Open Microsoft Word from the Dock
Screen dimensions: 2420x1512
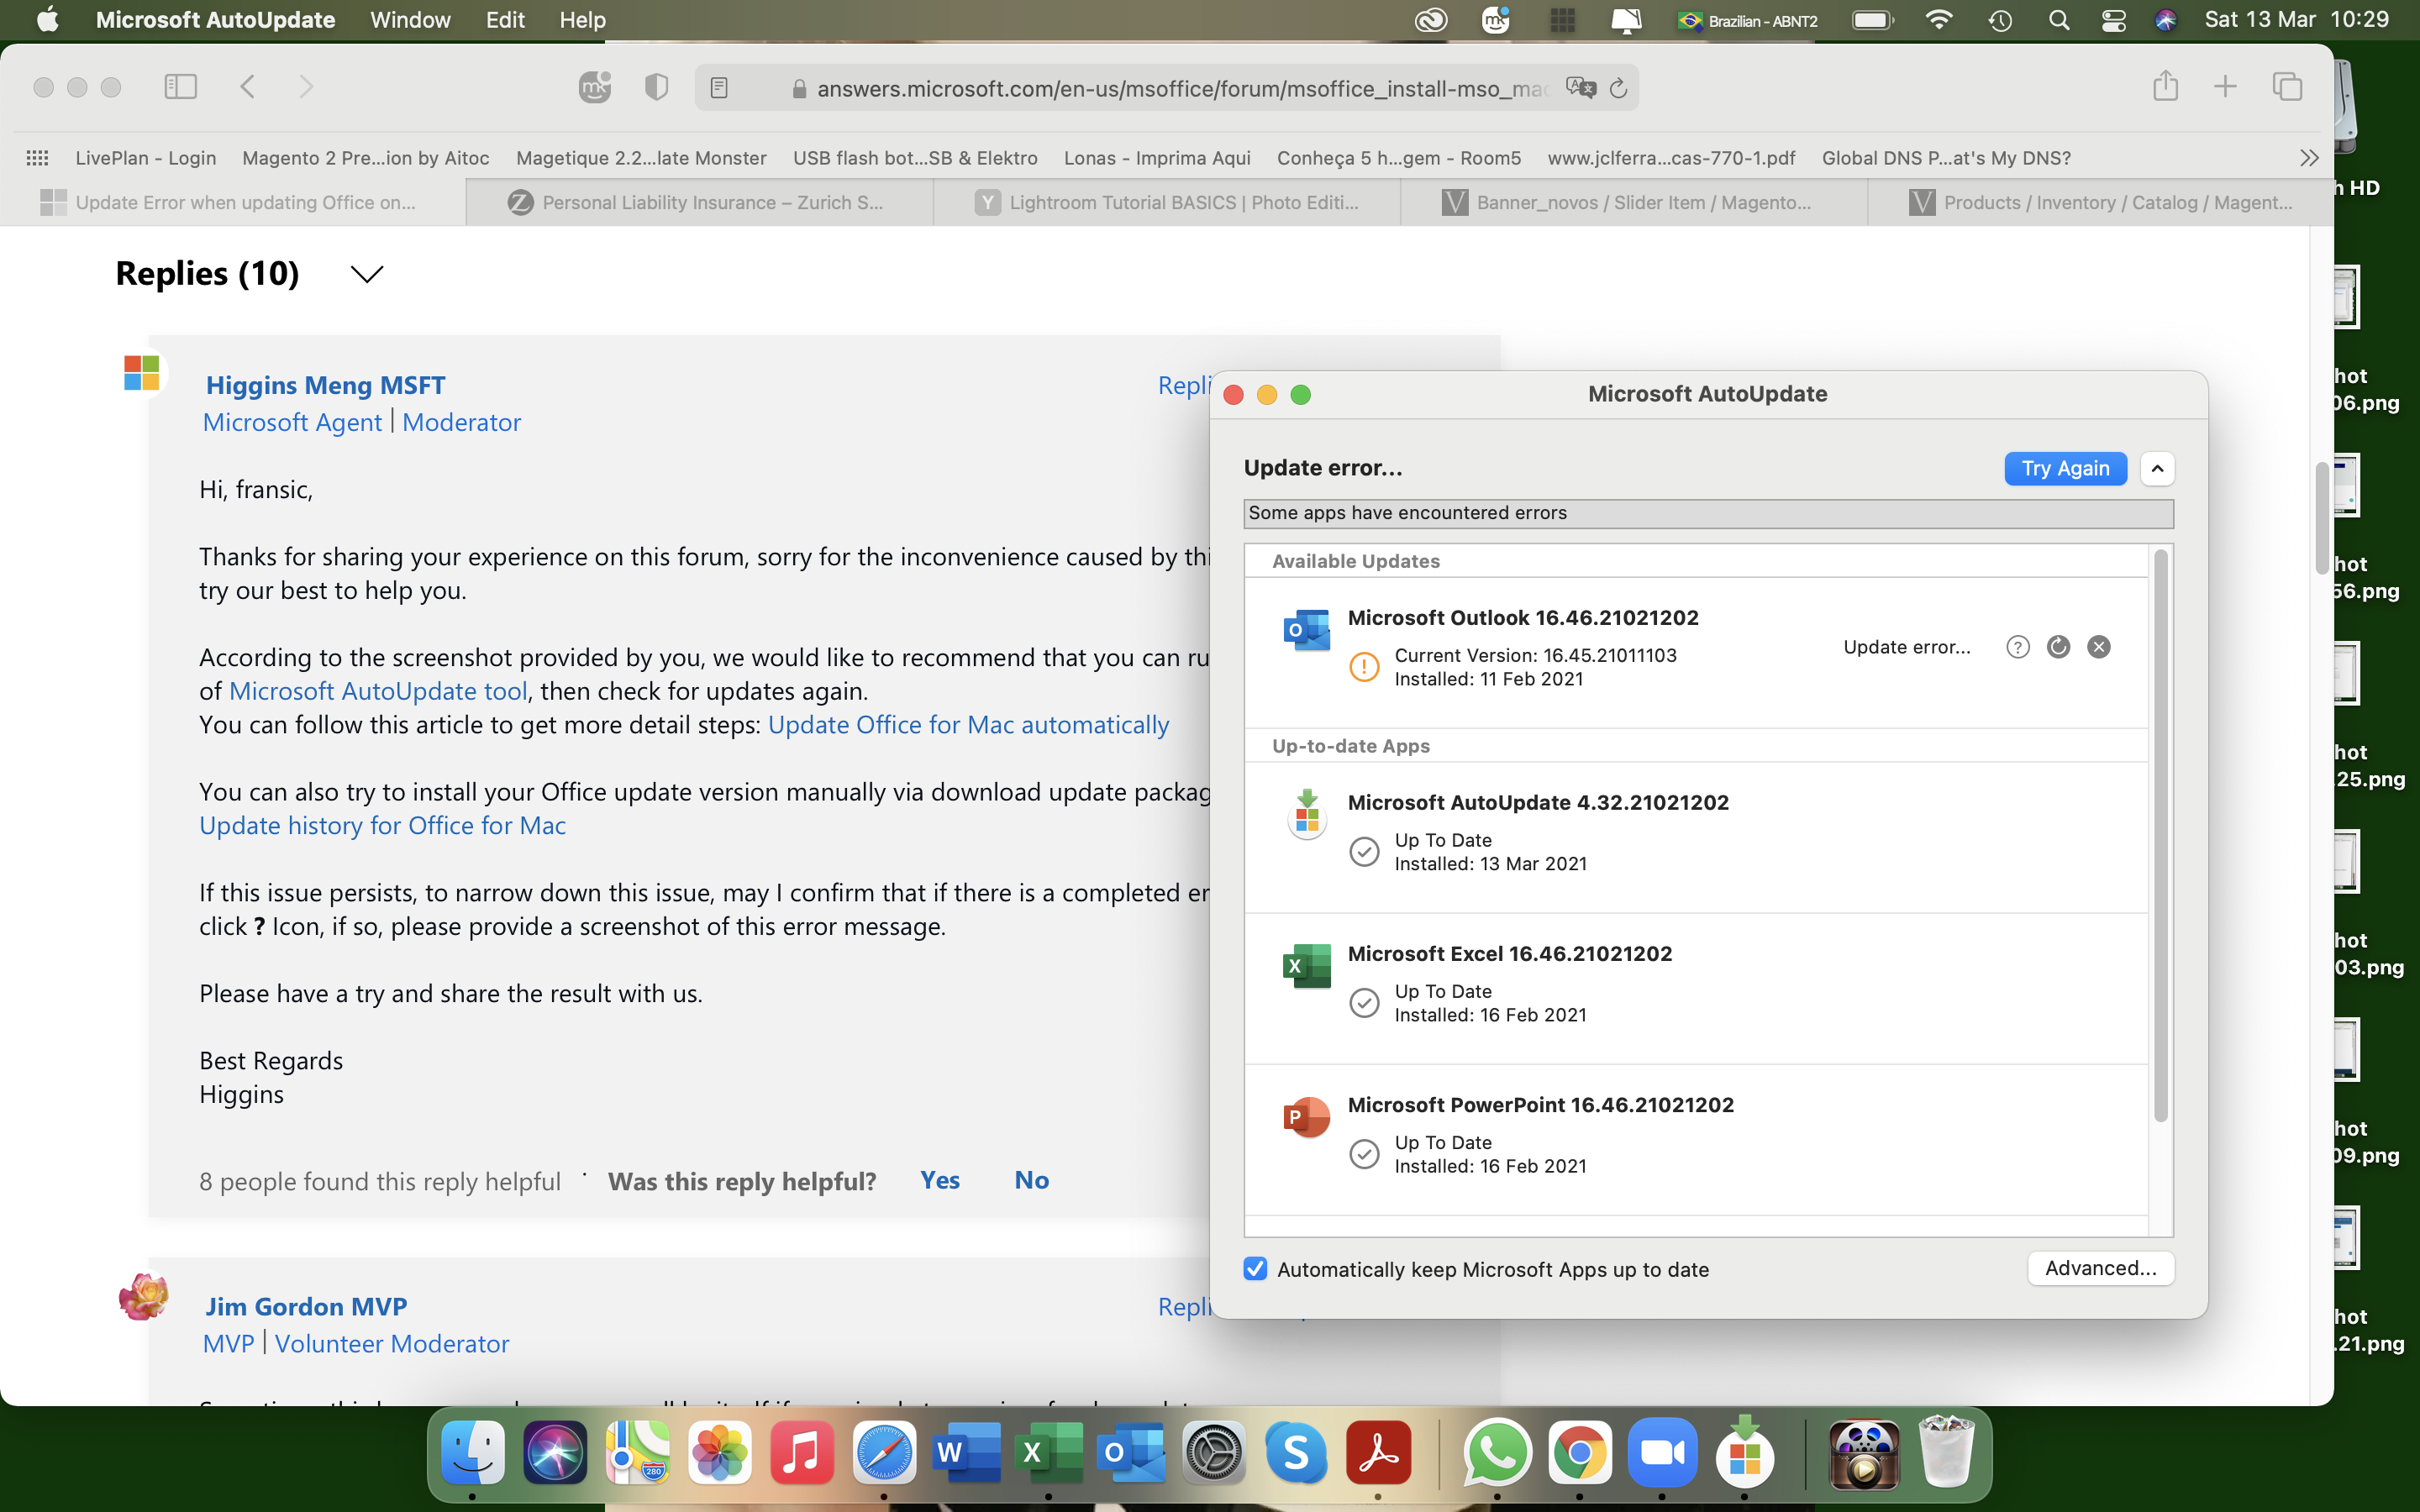click(x=966, y=1452)
